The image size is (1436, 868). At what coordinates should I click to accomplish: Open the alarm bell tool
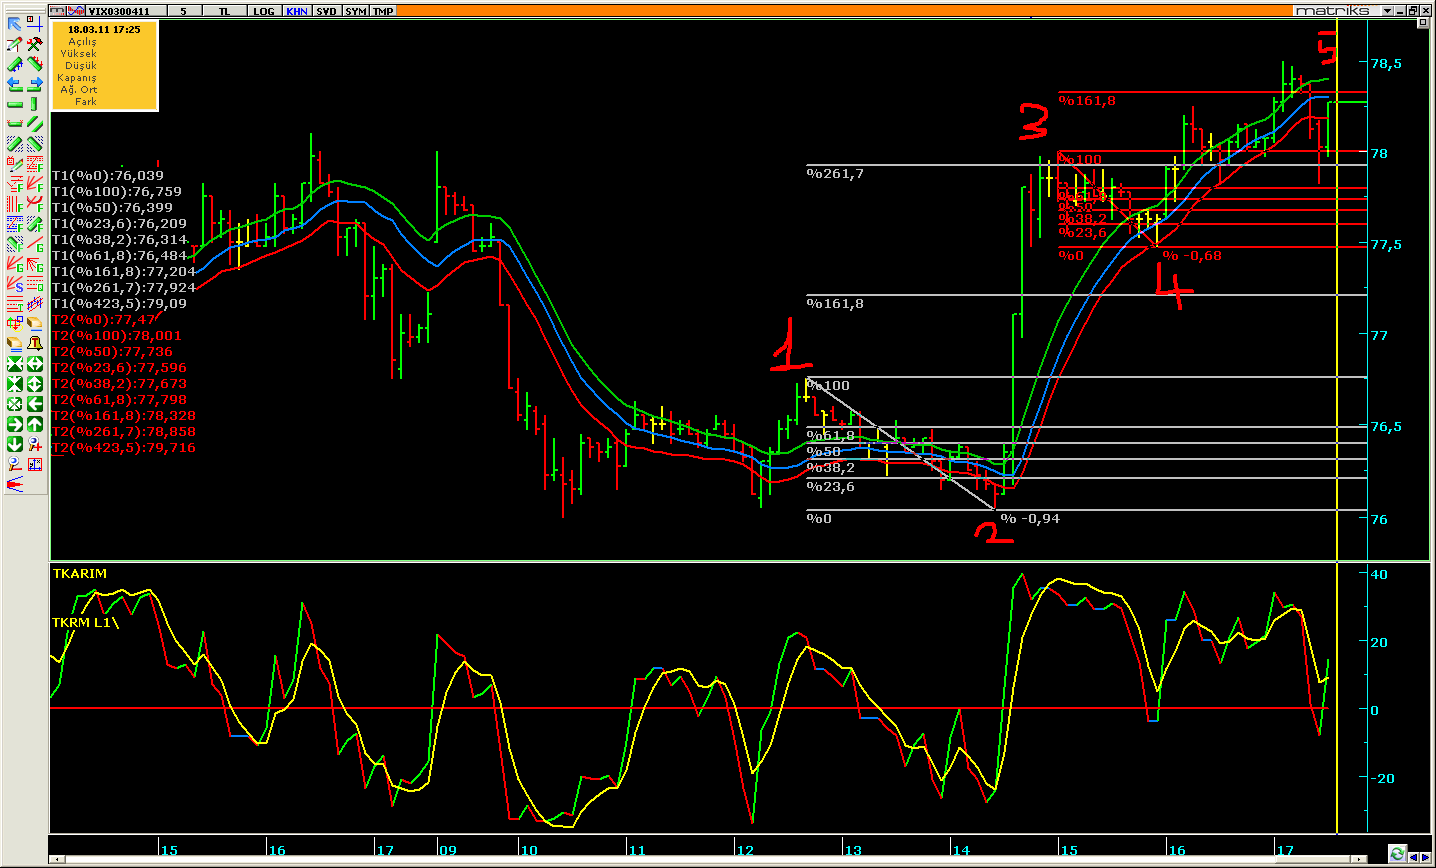(35, 343)
